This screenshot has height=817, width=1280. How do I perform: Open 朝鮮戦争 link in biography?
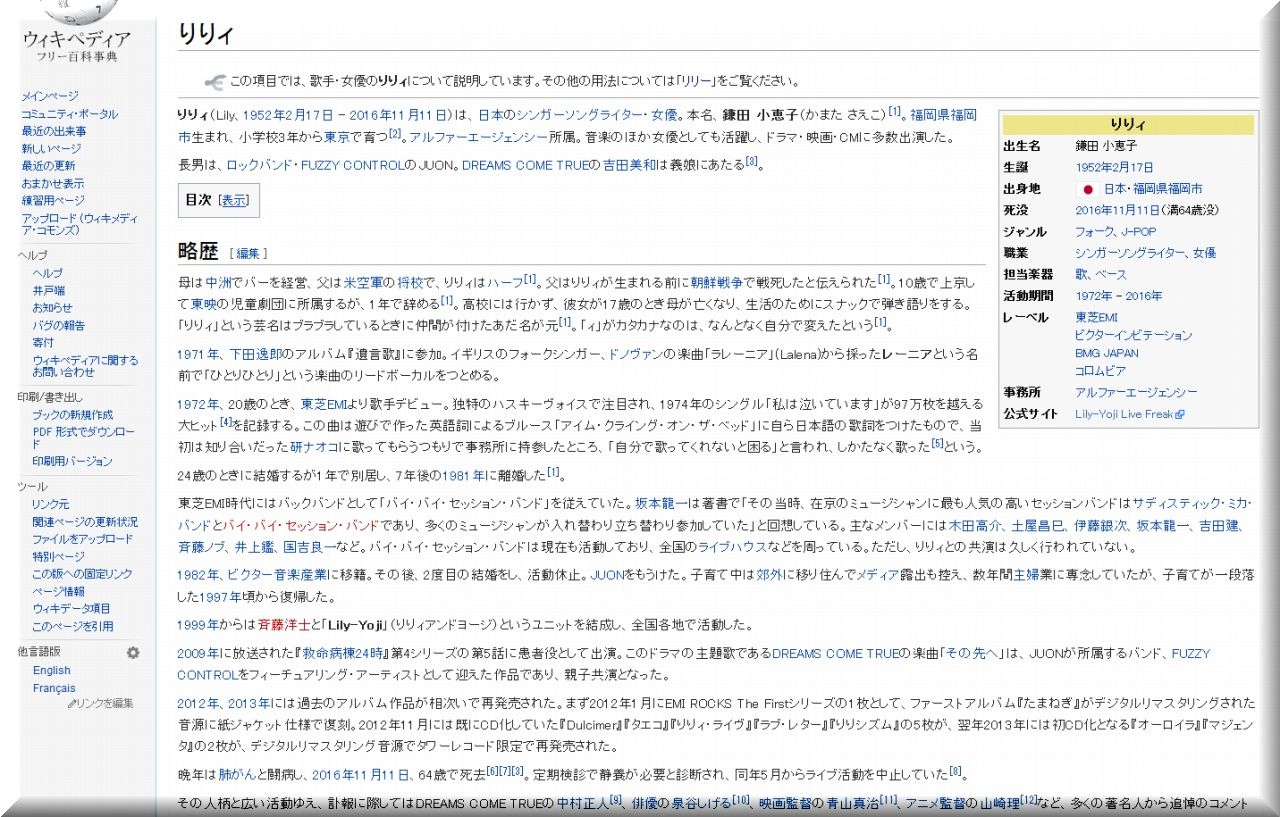coord(716,281)
